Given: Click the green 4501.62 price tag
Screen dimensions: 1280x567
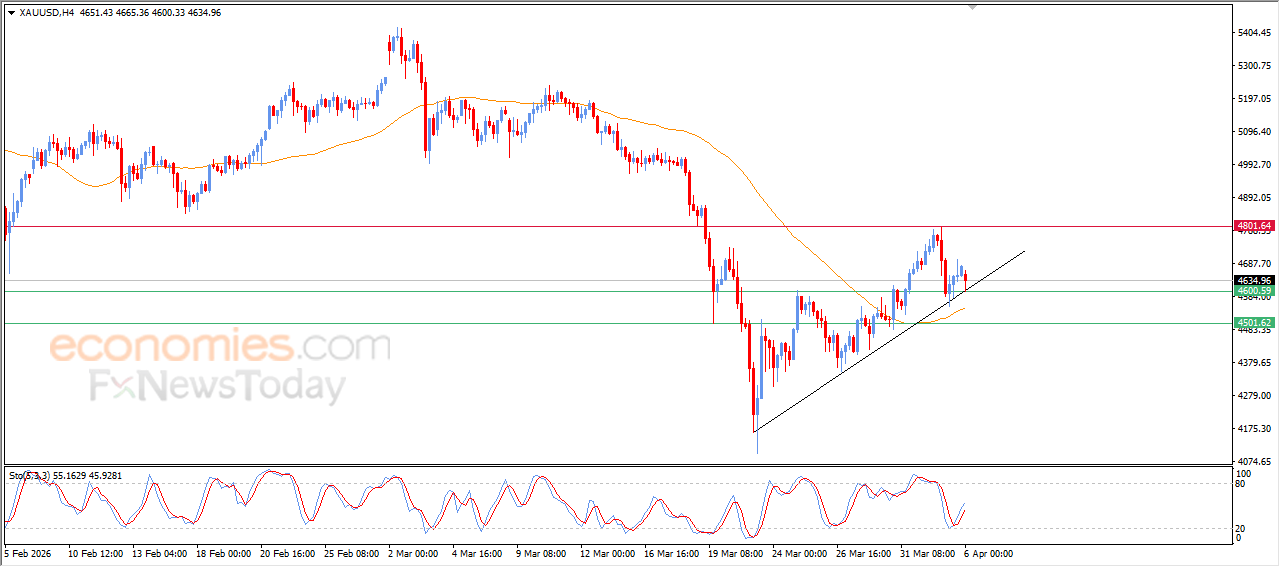Looking at the screenshot, I should (1254, 323).
